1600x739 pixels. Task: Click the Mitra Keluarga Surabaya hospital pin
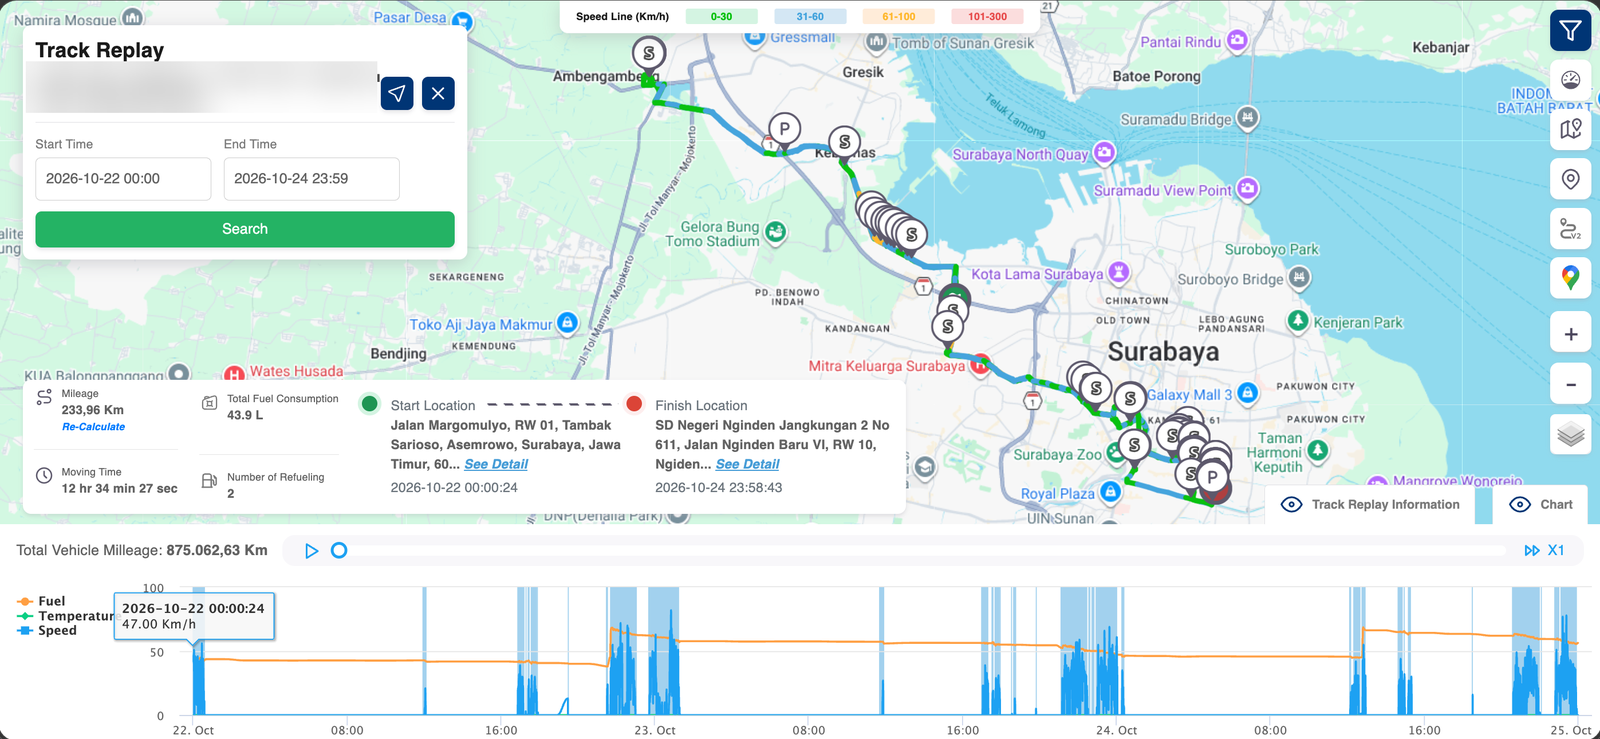coord(980,365)
